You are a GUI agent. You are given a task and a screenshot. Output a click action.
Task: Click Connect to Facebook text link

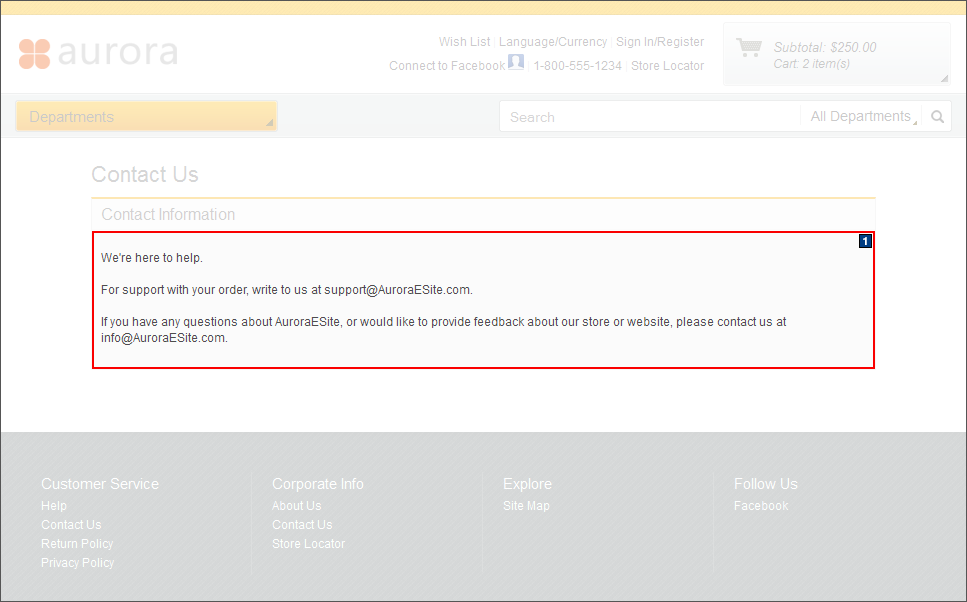[x=446, y=65]
